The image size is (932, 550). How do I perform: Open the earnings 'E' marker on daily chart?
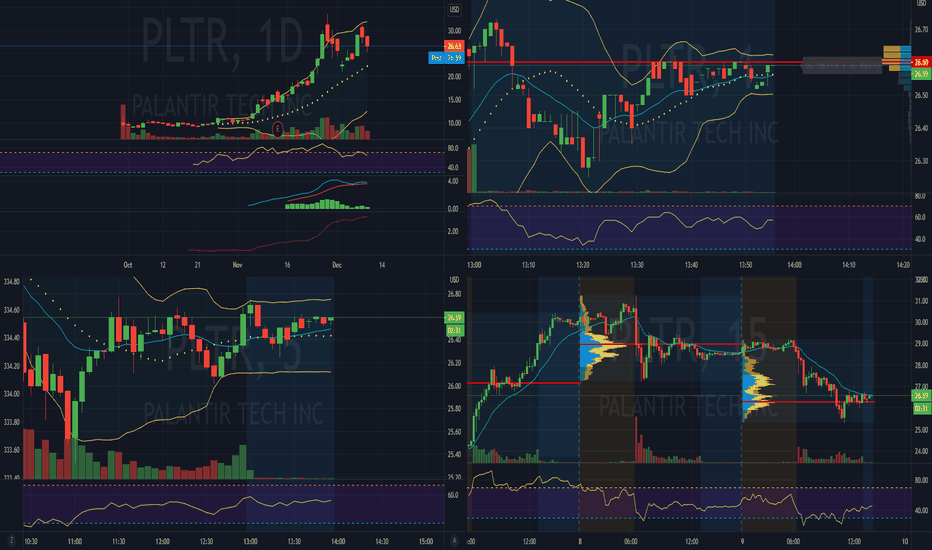pyautogui.click(x=277, y=128)
